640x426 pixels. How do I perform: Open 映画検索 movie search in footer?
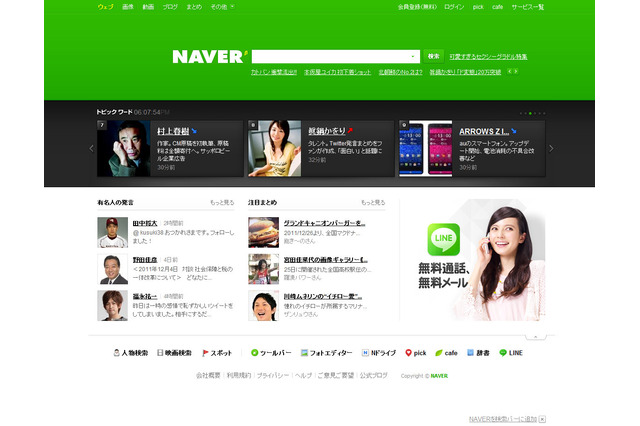coord(174,353)
